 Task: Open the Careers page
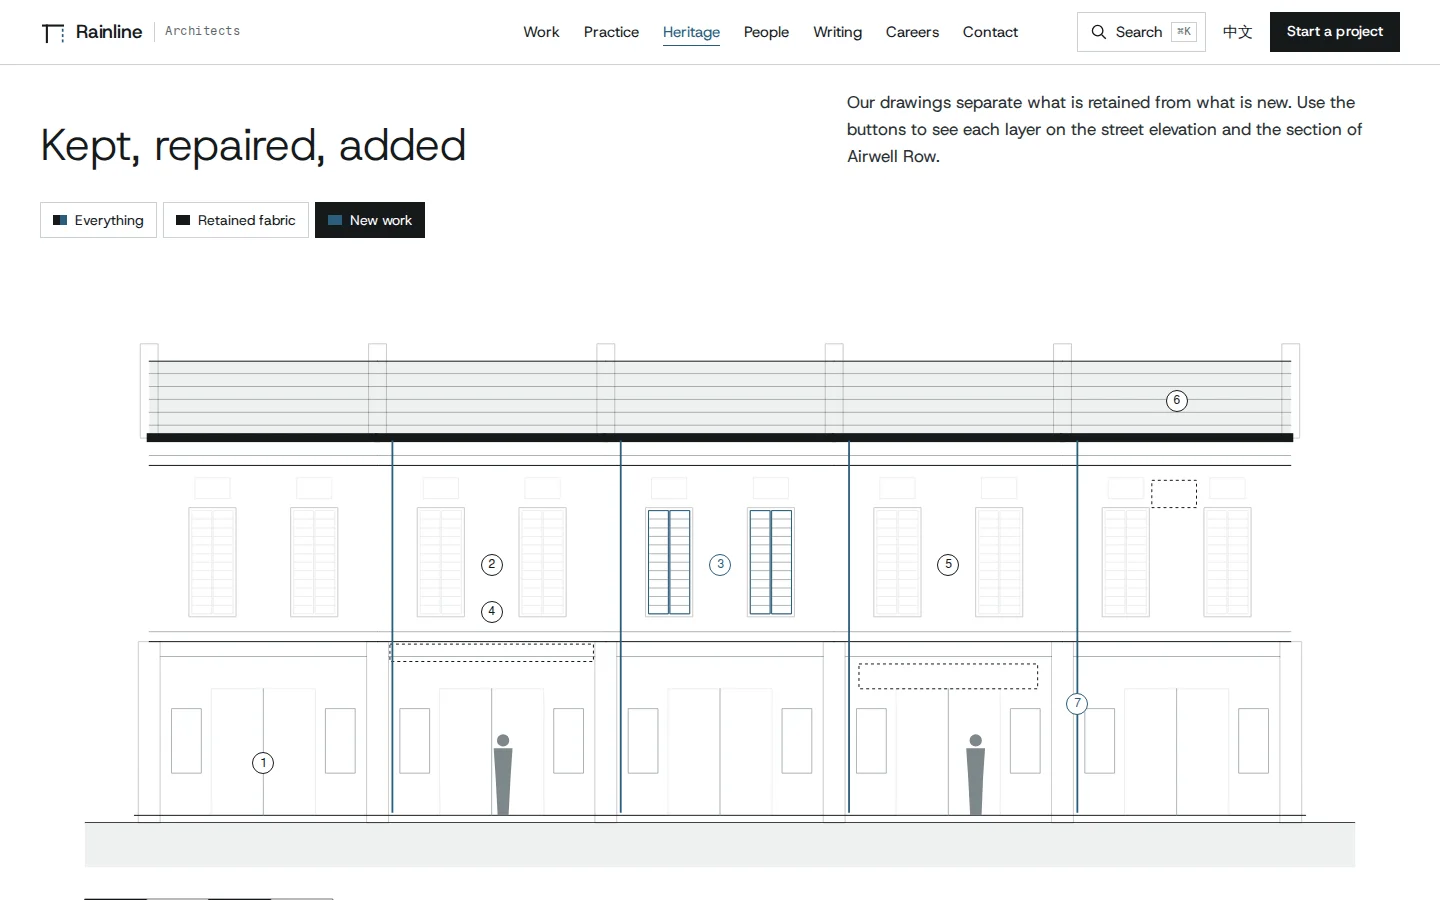(x=912, y=32)
